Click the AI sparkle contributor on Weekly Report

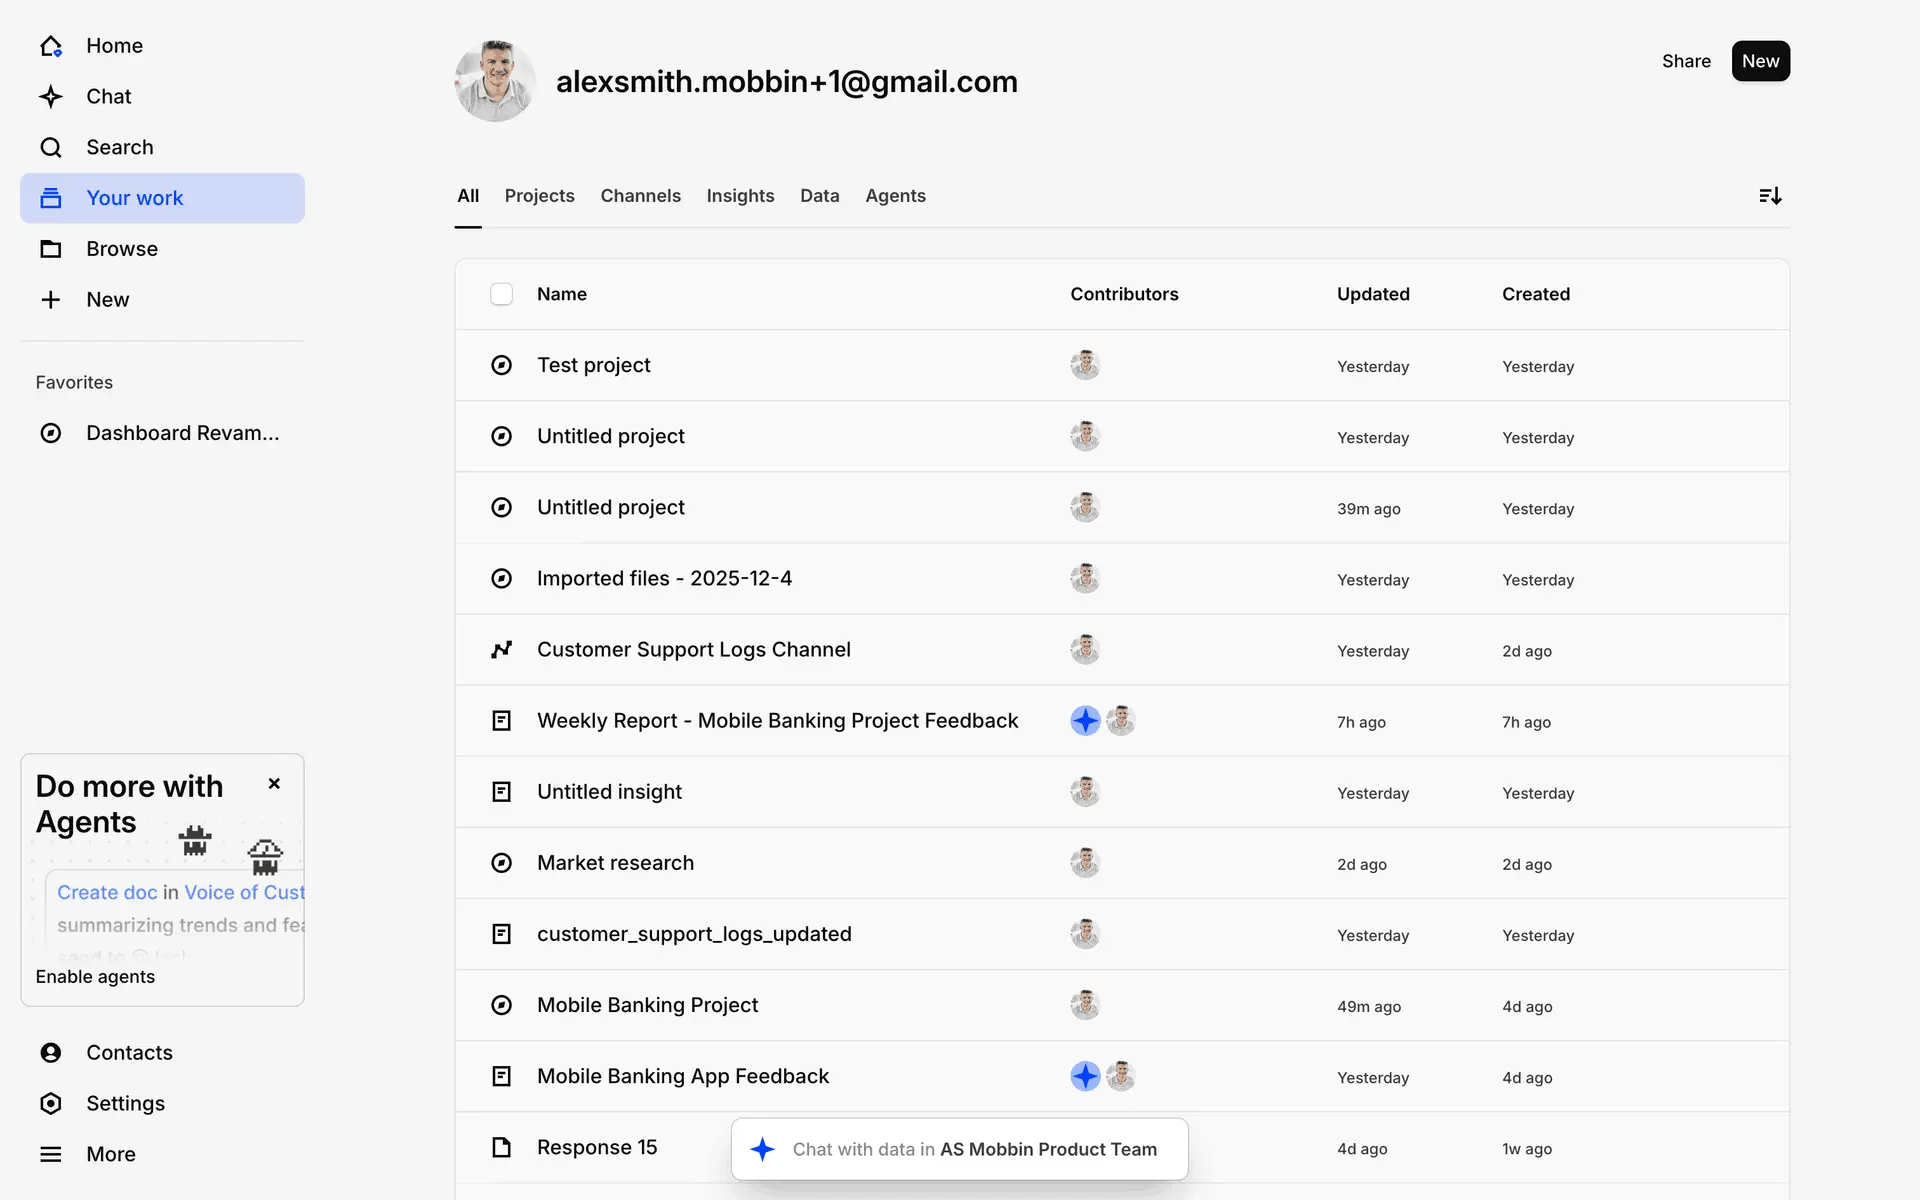coord(1085,721)
